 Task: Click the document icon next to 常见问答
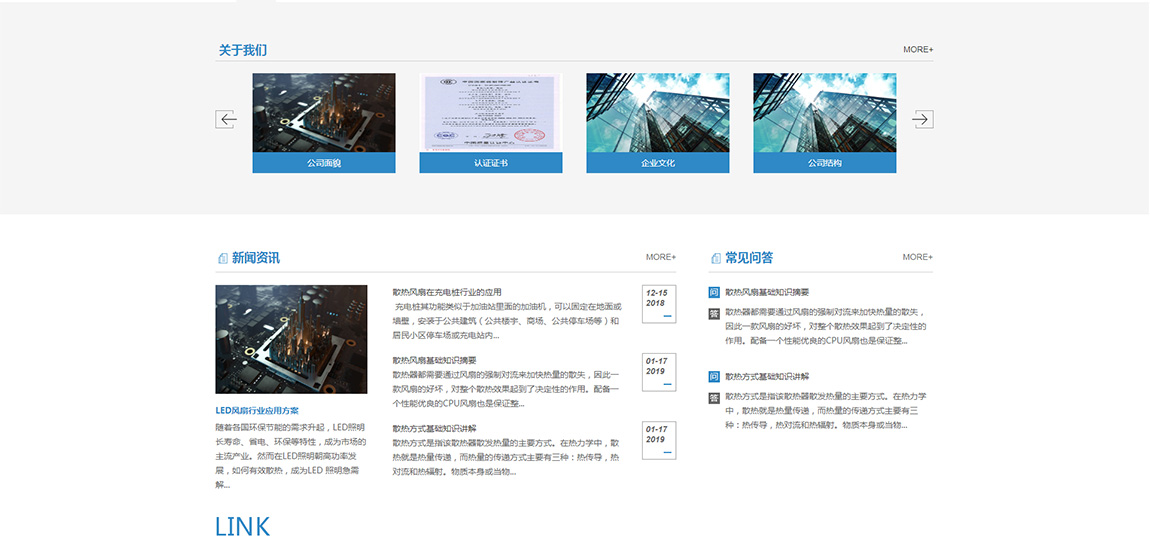(x=716, y=258)
